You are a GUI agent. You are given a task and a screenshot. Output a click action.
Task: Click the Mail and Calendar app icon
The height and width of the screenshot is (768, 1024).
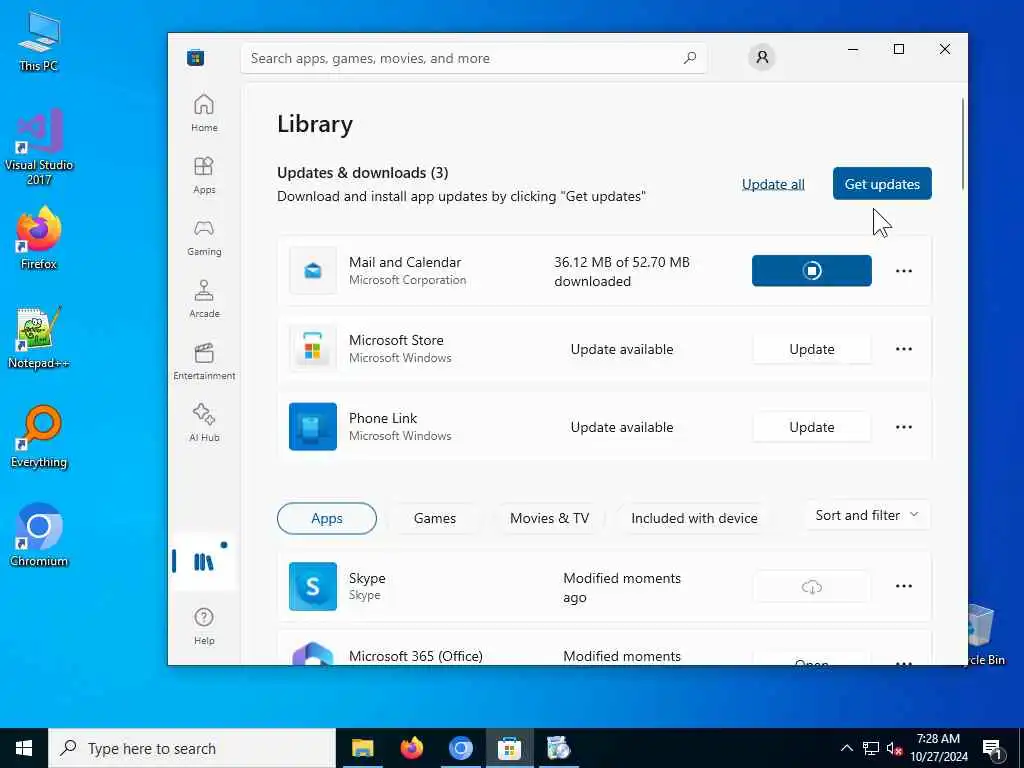313,270
